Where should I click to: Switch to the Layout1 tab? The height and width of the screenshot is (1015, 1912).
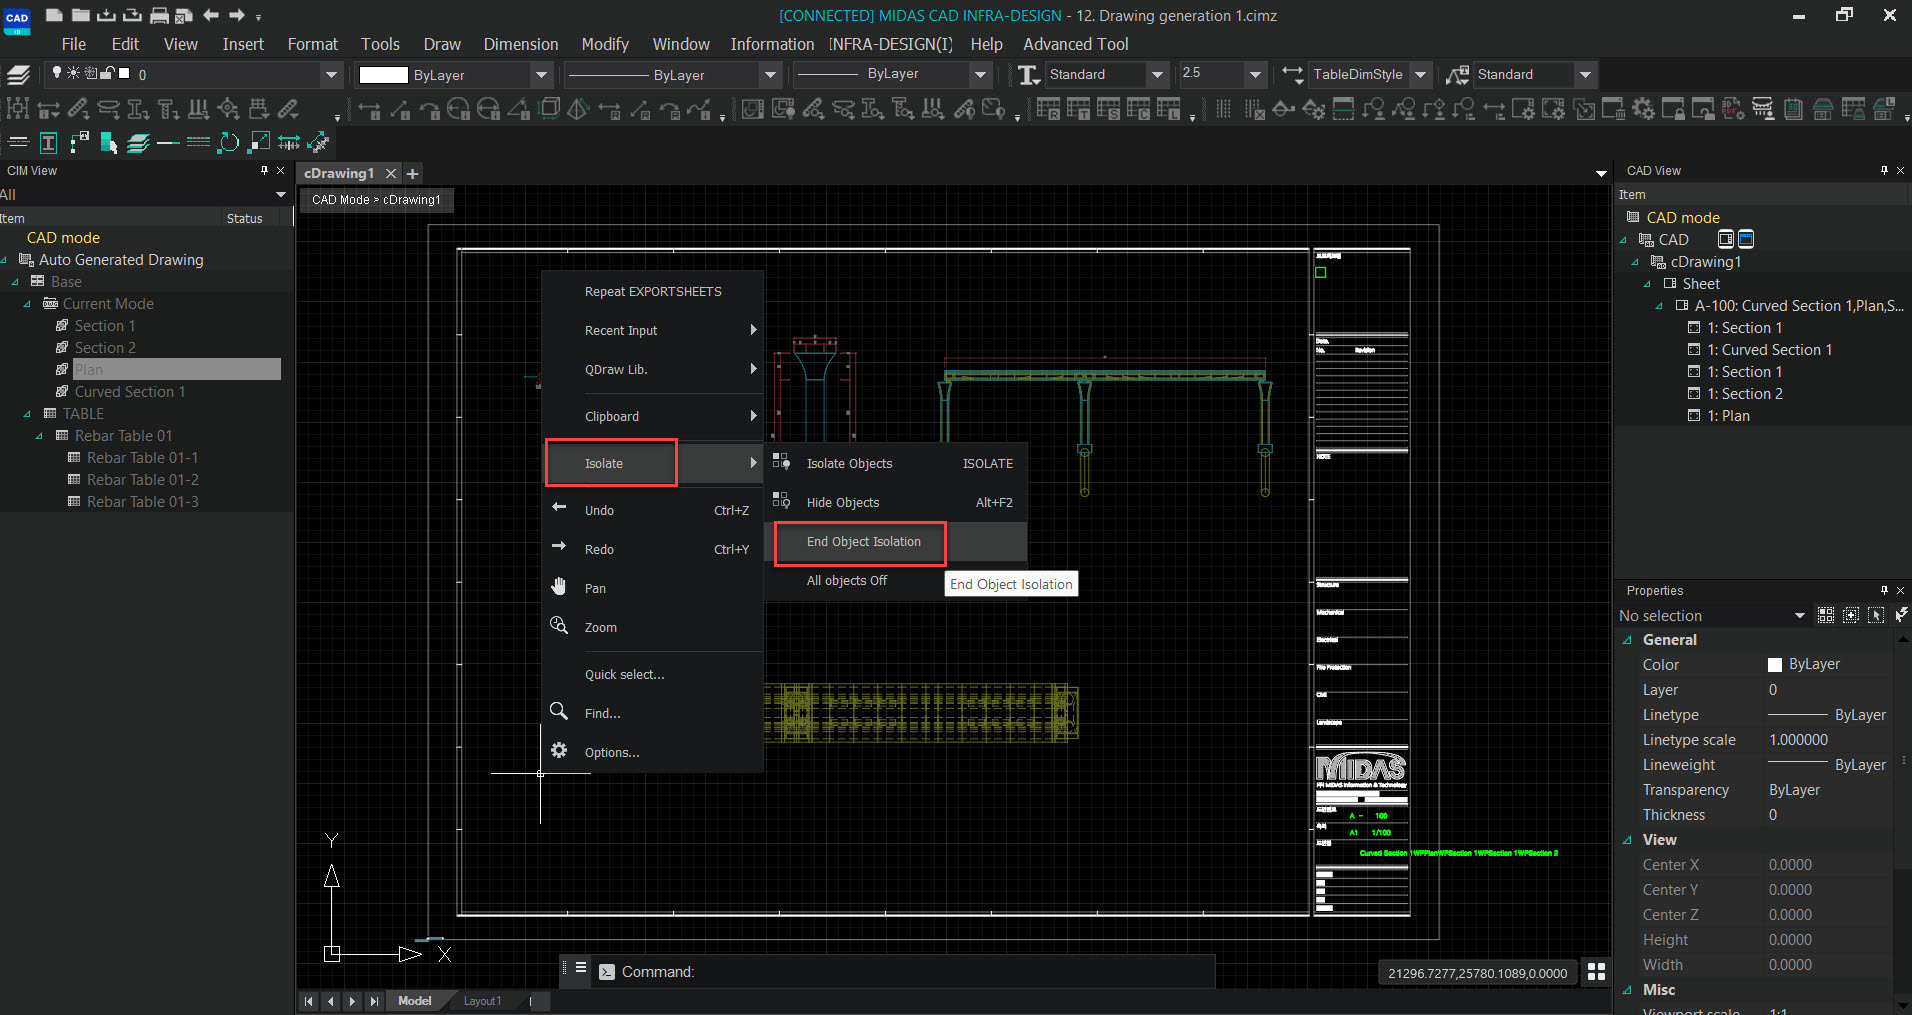pos(482,1001)
